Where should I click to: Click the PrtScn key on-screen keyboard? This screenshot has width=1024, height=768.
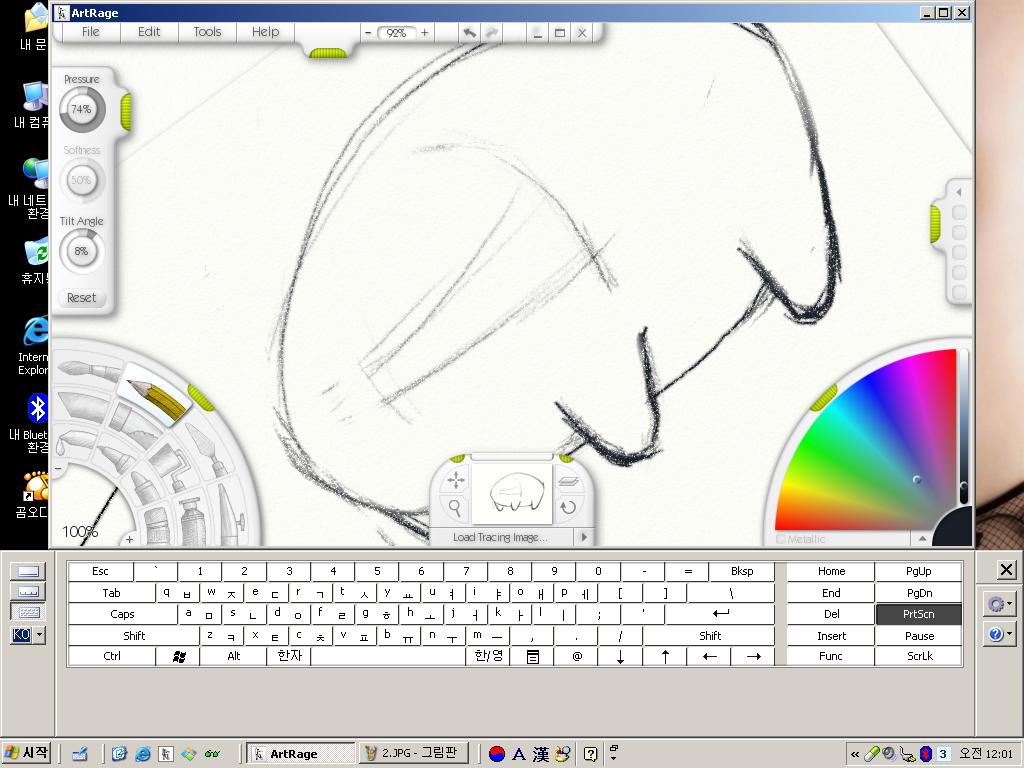(918, 615)
